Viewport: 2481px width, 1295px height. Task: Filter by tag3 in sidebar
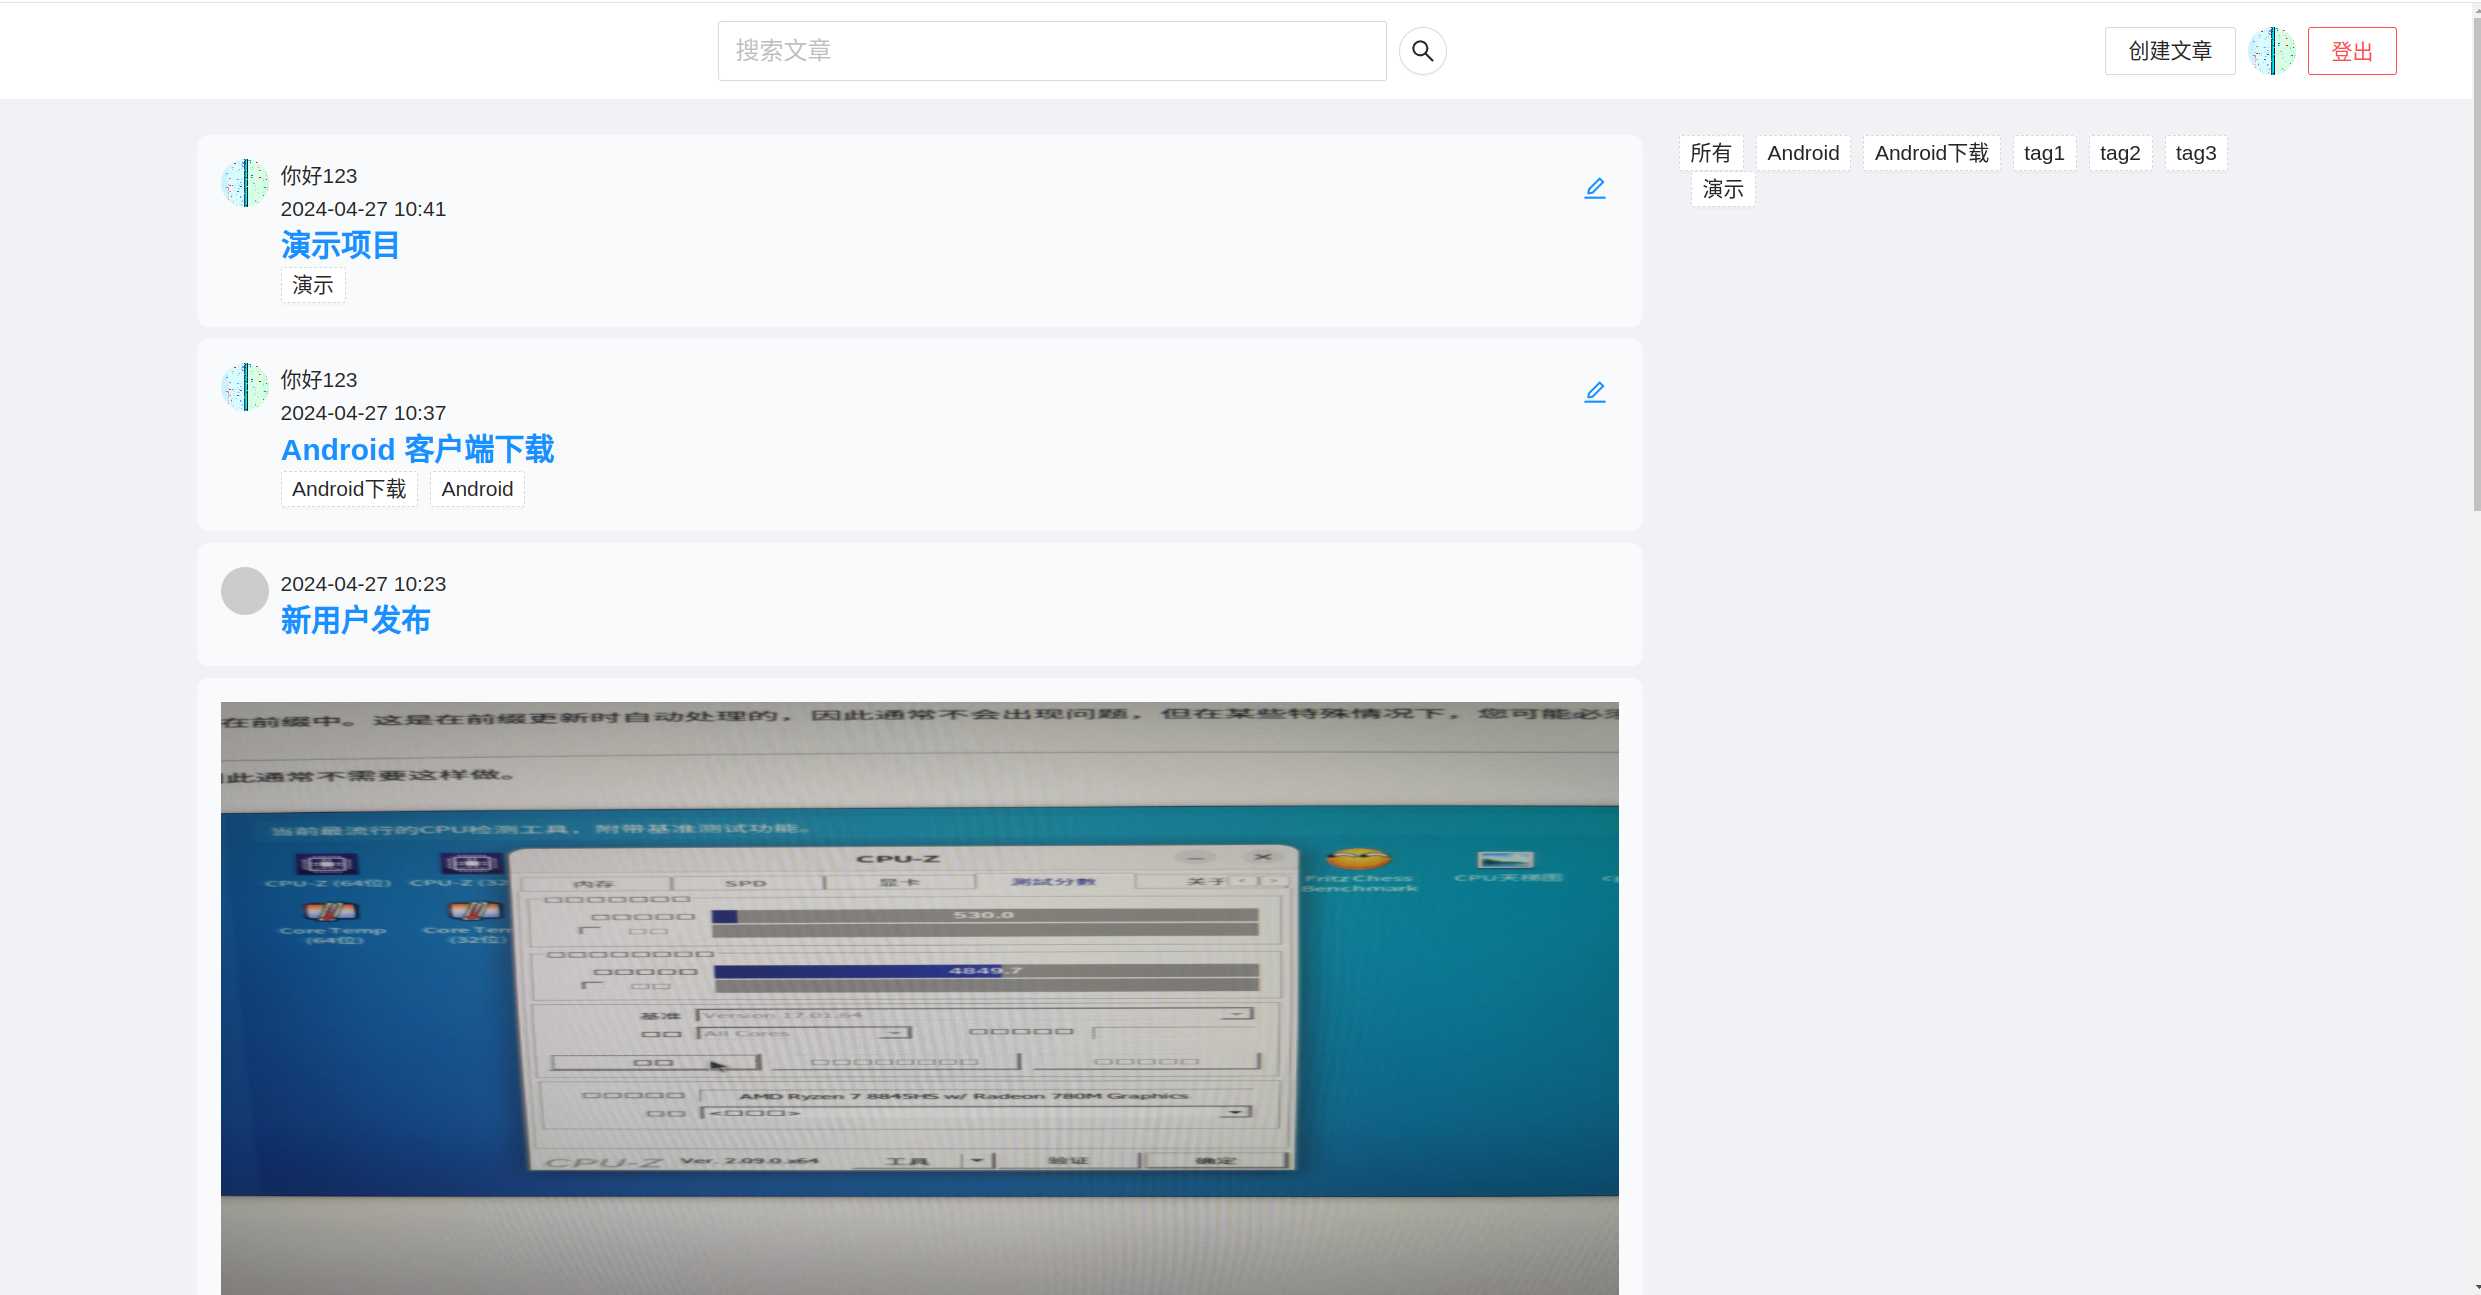(2196, 153)
